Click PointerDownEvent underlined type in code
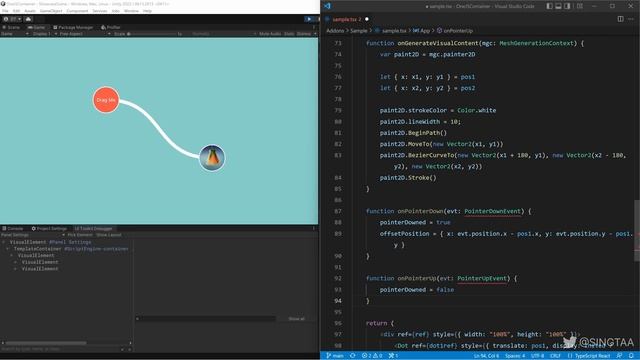Viewport: 640px width, 360px height. pos(492,211)
